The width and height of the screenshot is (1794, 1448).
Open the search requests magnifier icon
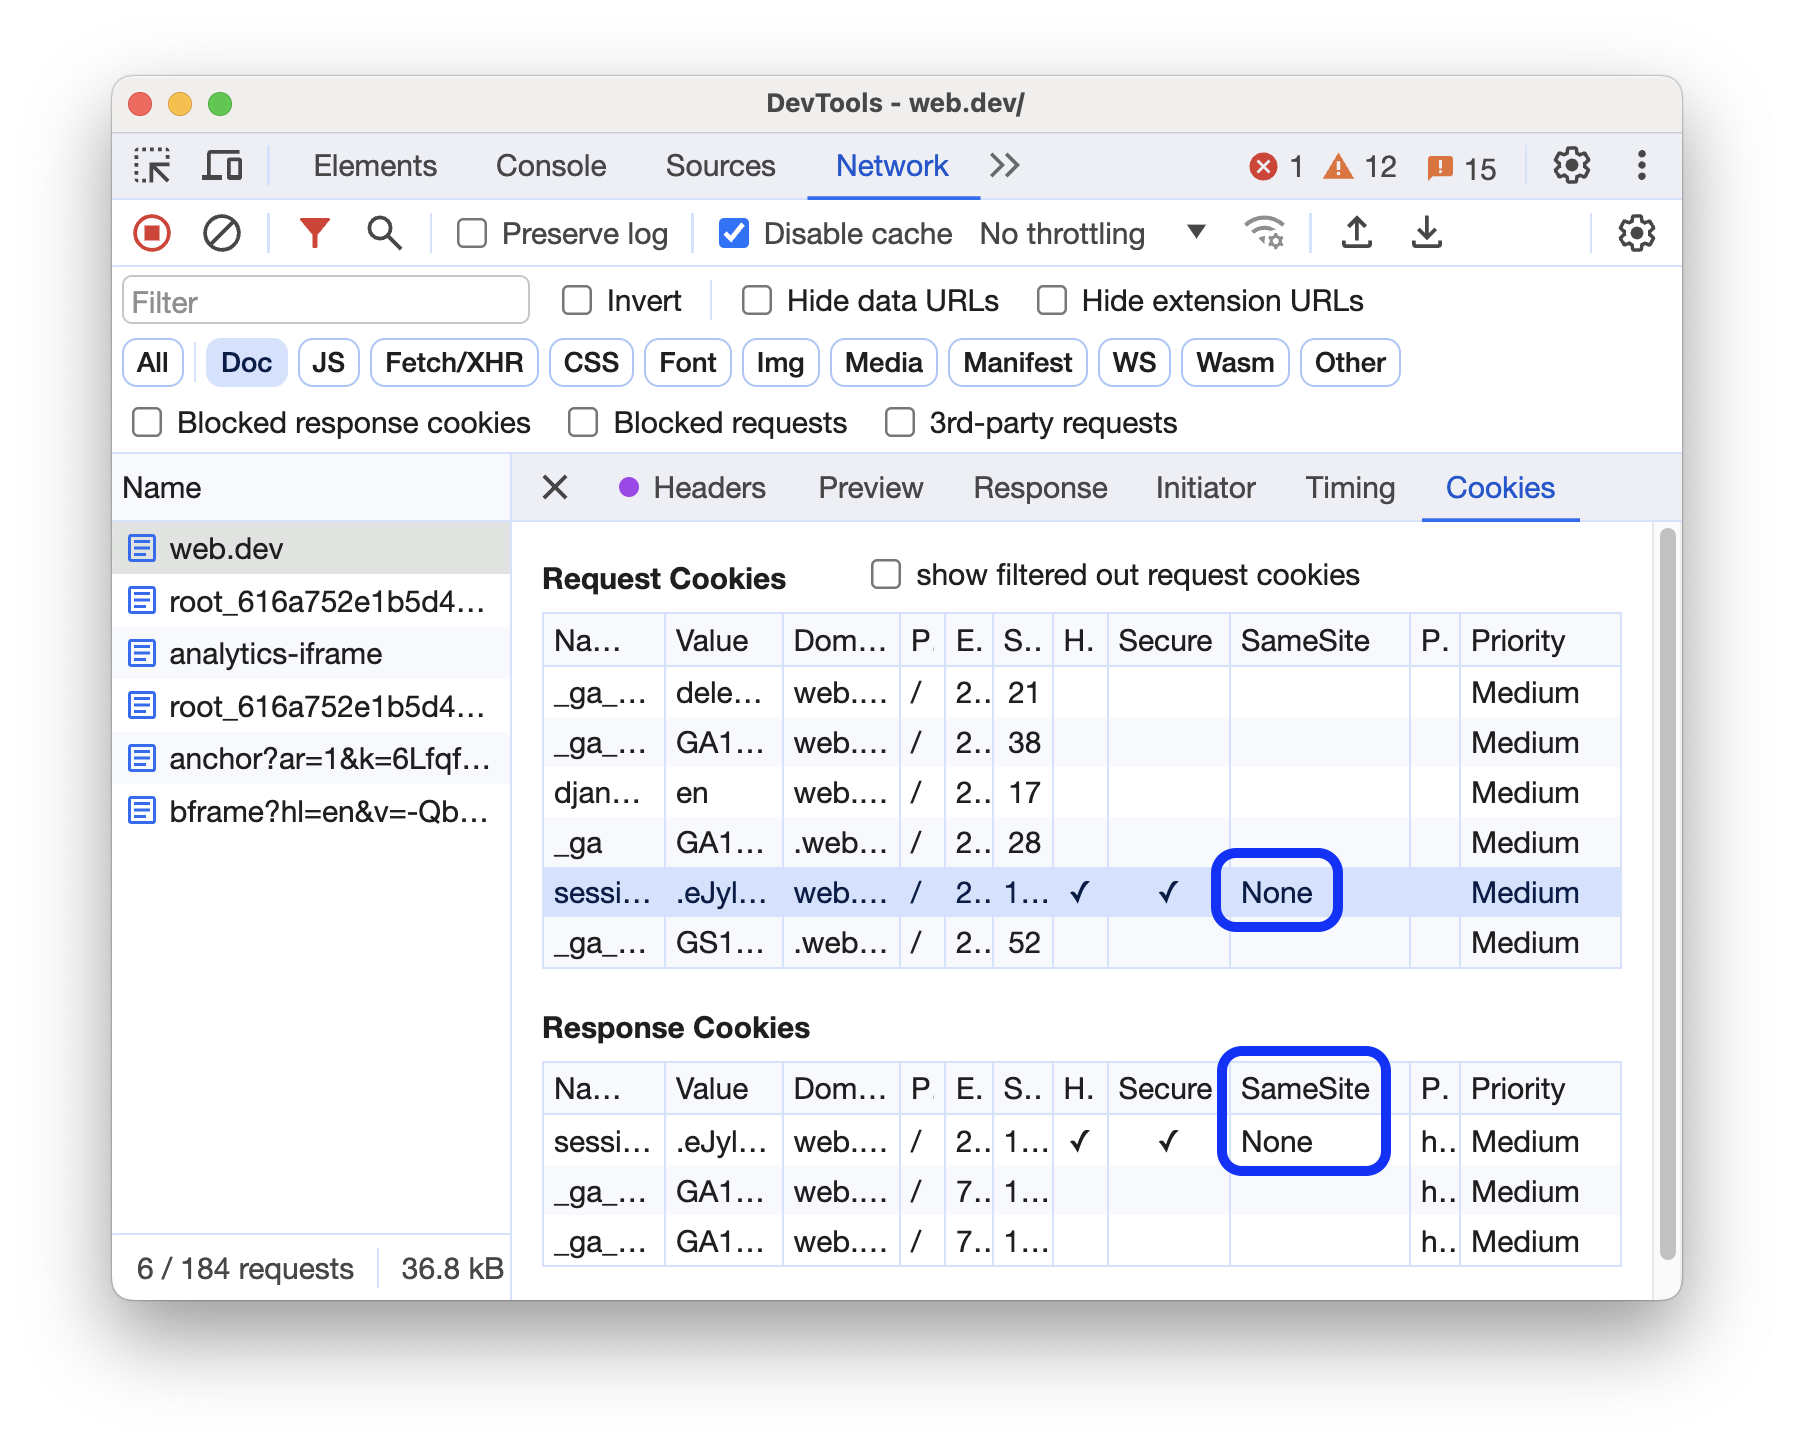click(x=384, y=233)
